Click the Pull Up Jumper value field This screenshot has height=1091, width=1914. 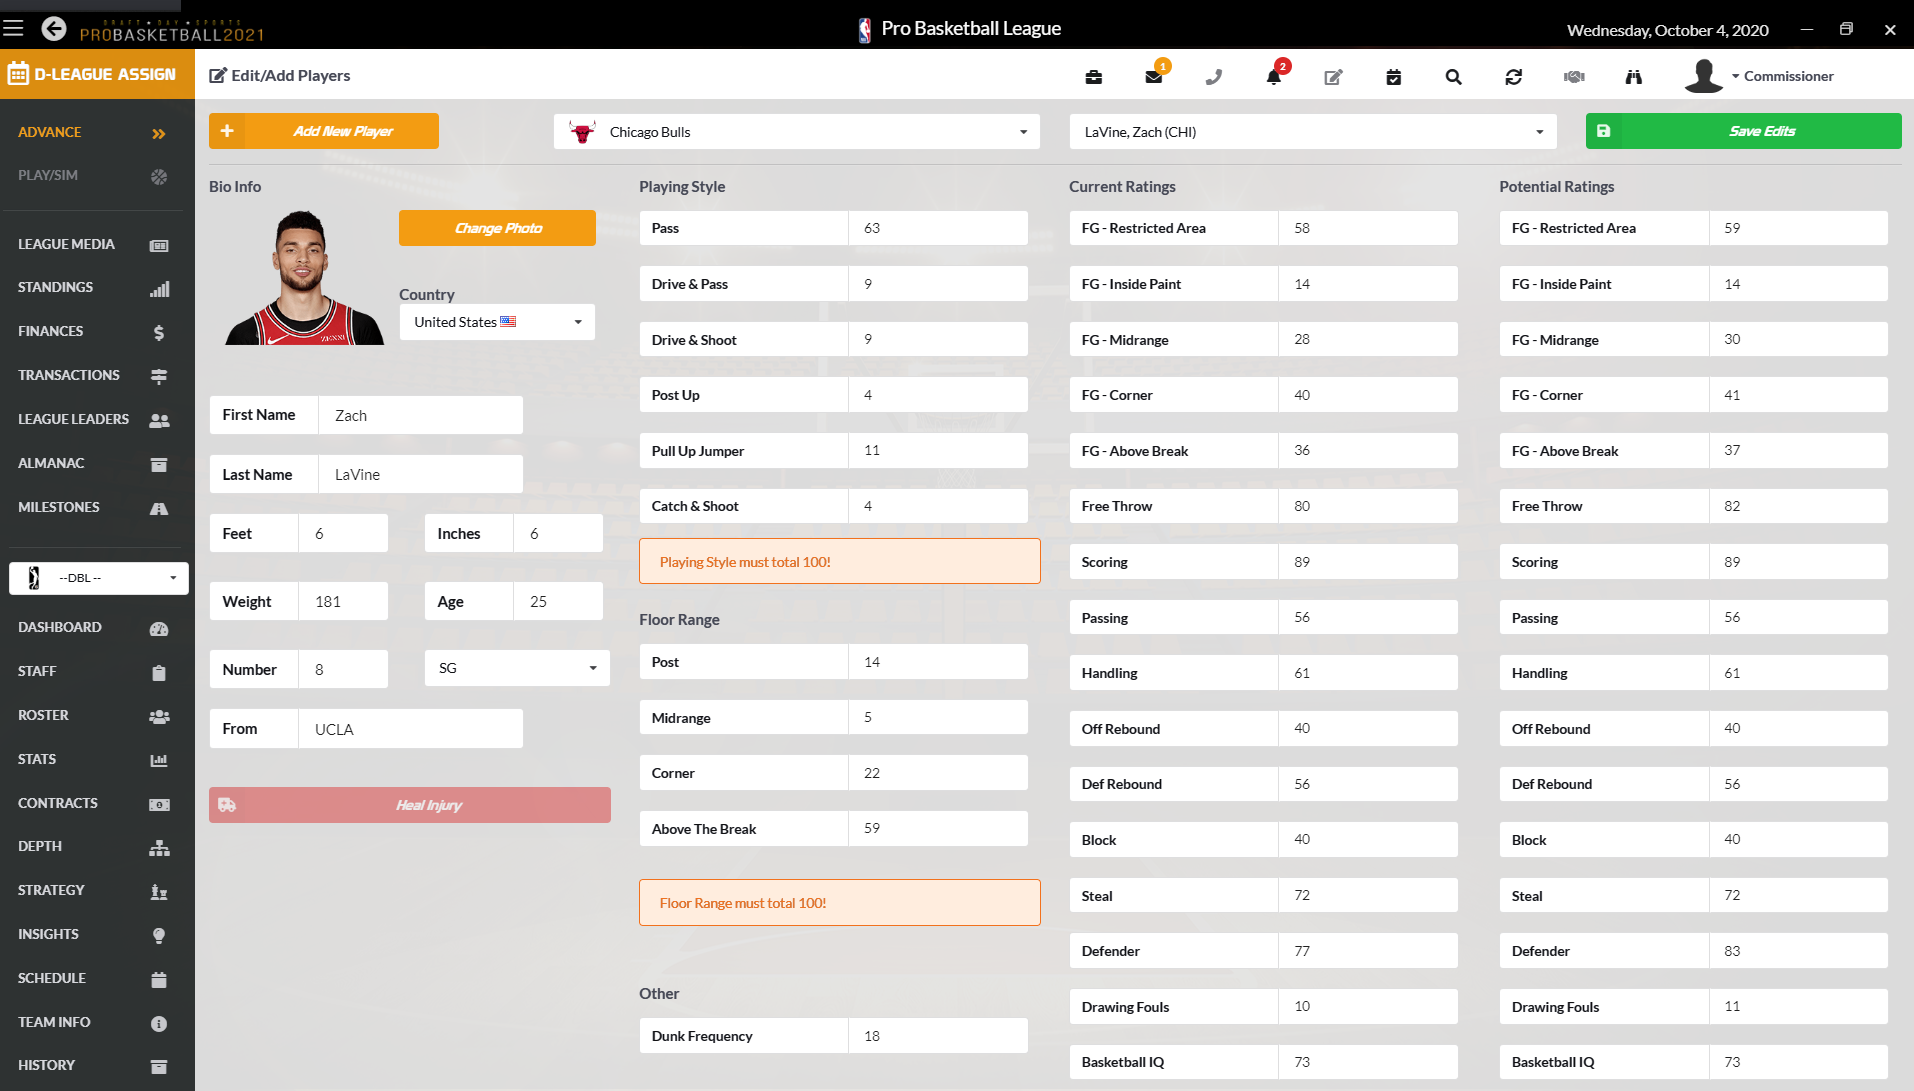point(938,451)
